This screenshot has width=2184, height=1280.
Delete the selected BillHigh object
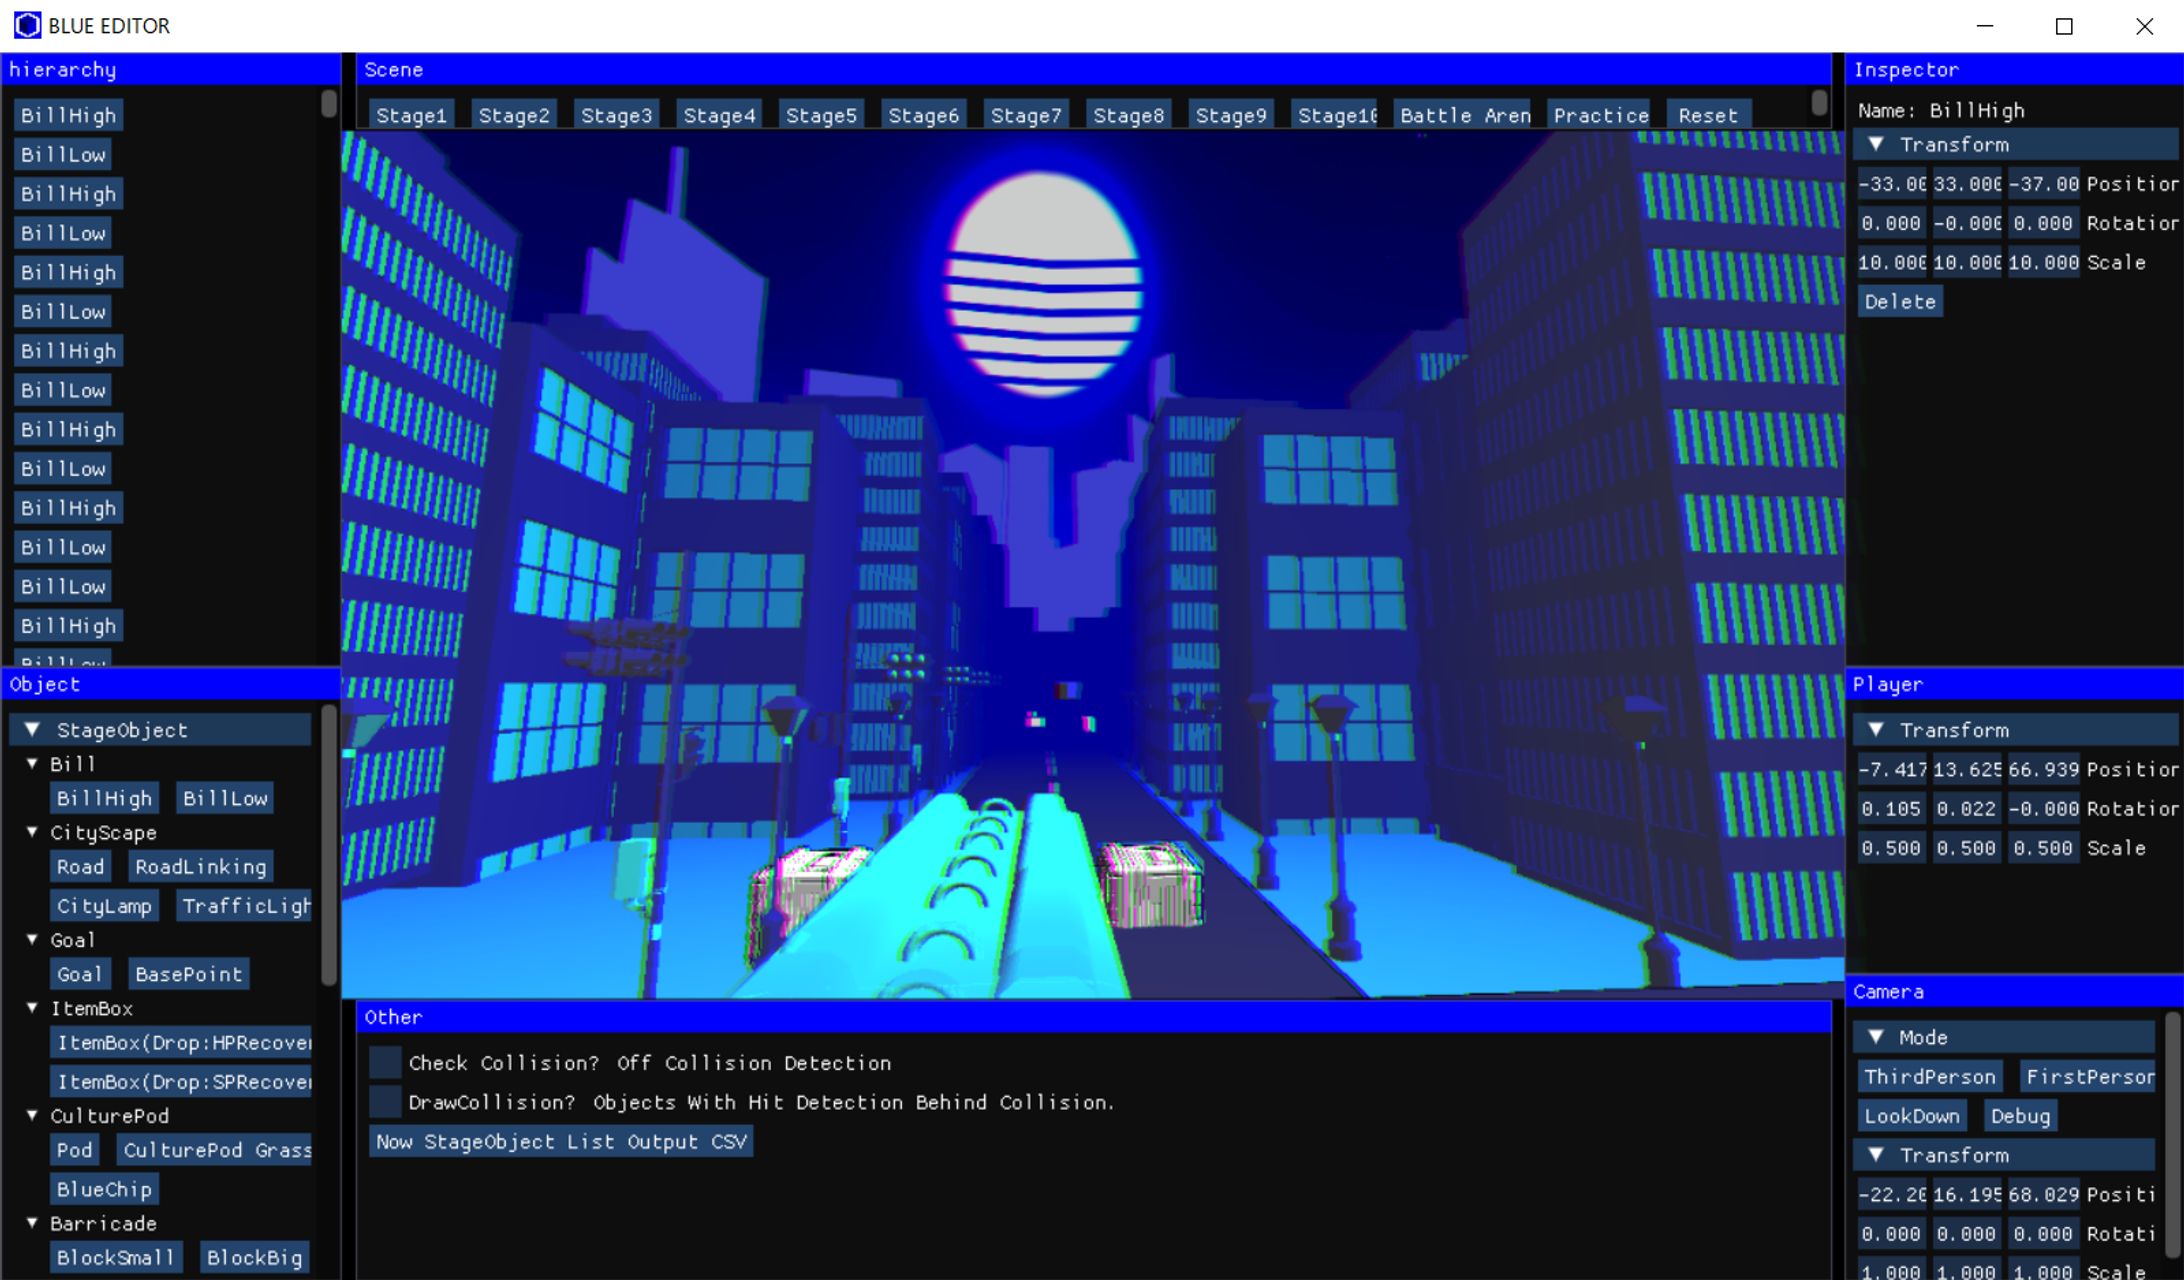point(1899,302)
